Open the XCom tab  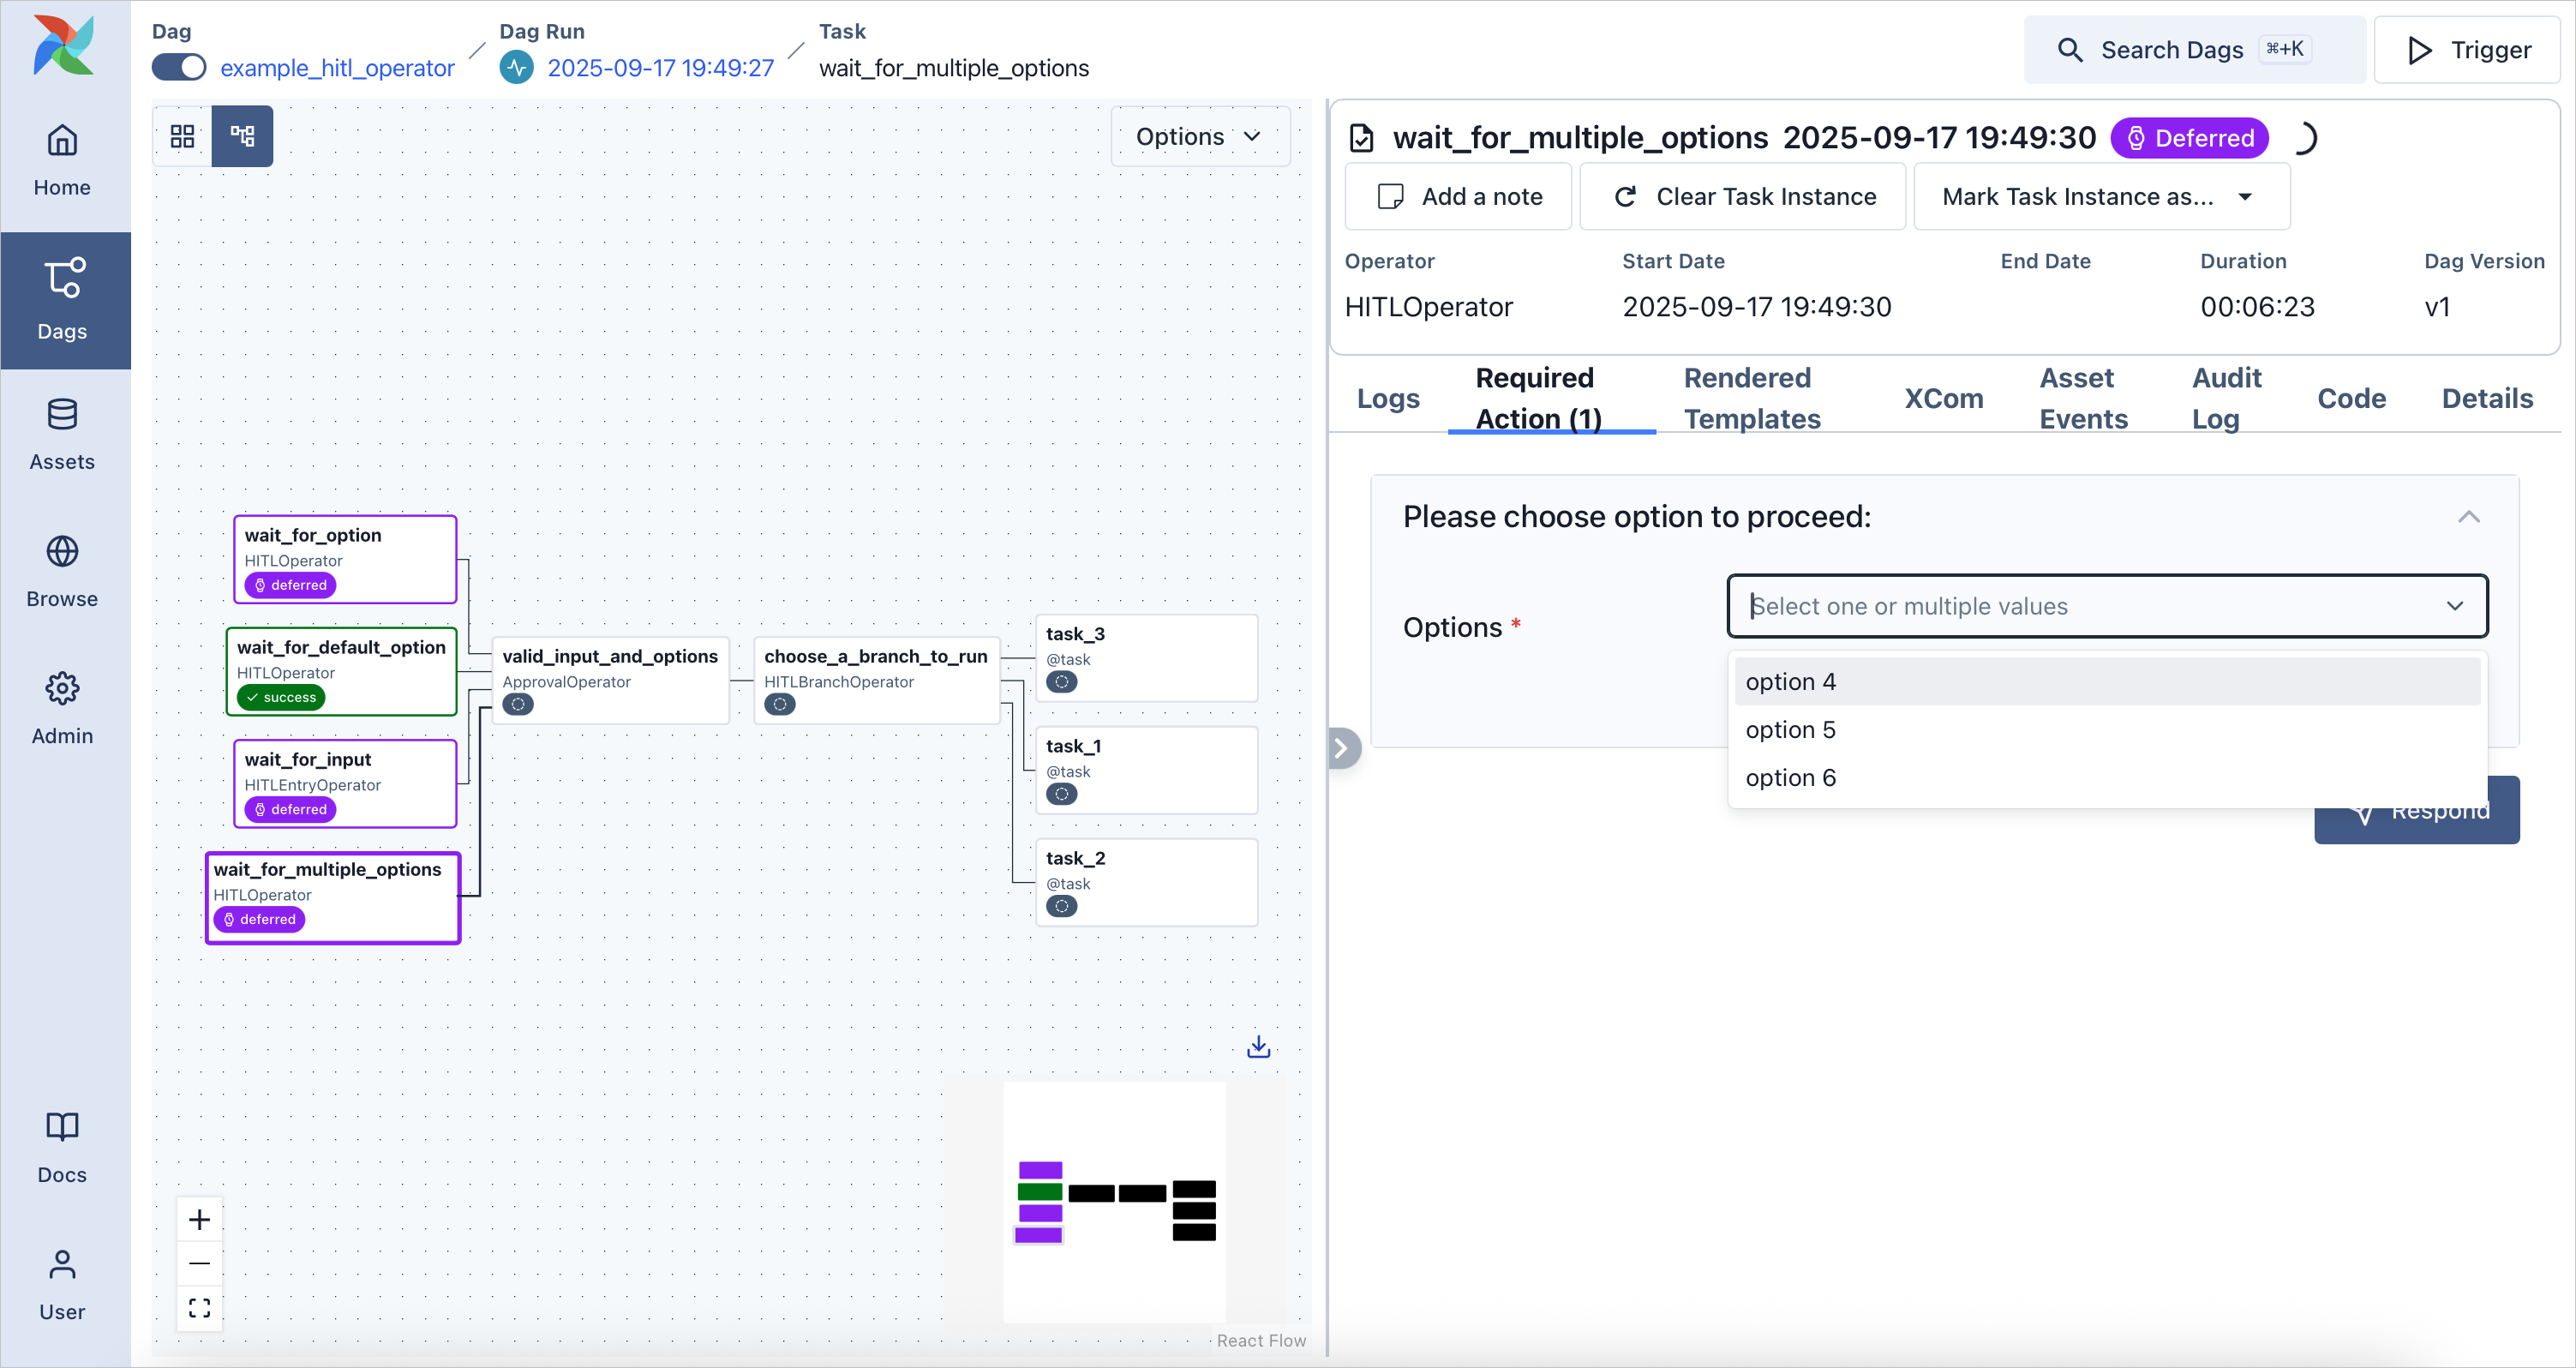pos(1942,397)
